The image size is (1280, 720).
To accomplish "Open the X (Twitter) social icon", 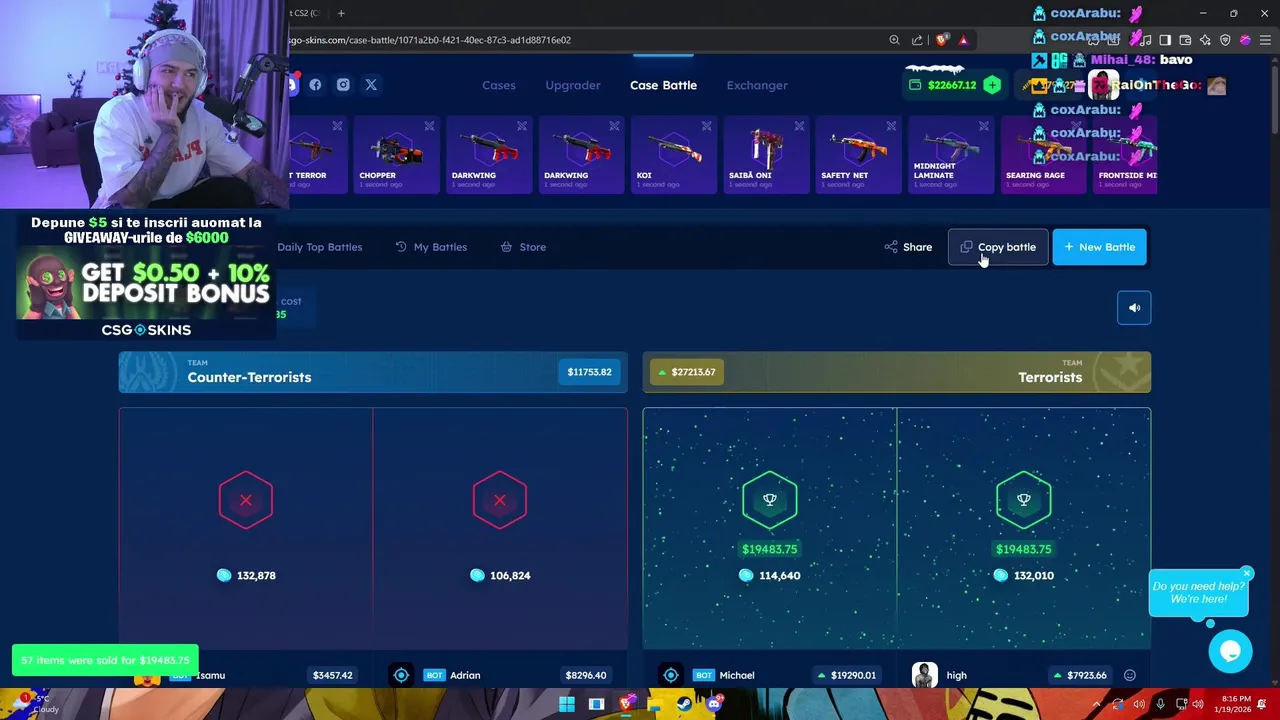I will tap(371, 85).
